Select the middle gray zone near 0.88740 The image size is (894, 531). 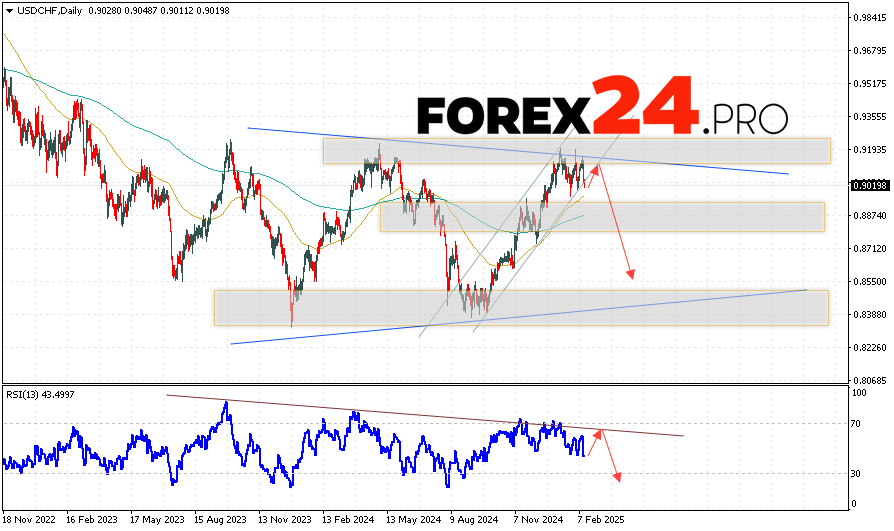pyautogui.click(x=700, y=217)
